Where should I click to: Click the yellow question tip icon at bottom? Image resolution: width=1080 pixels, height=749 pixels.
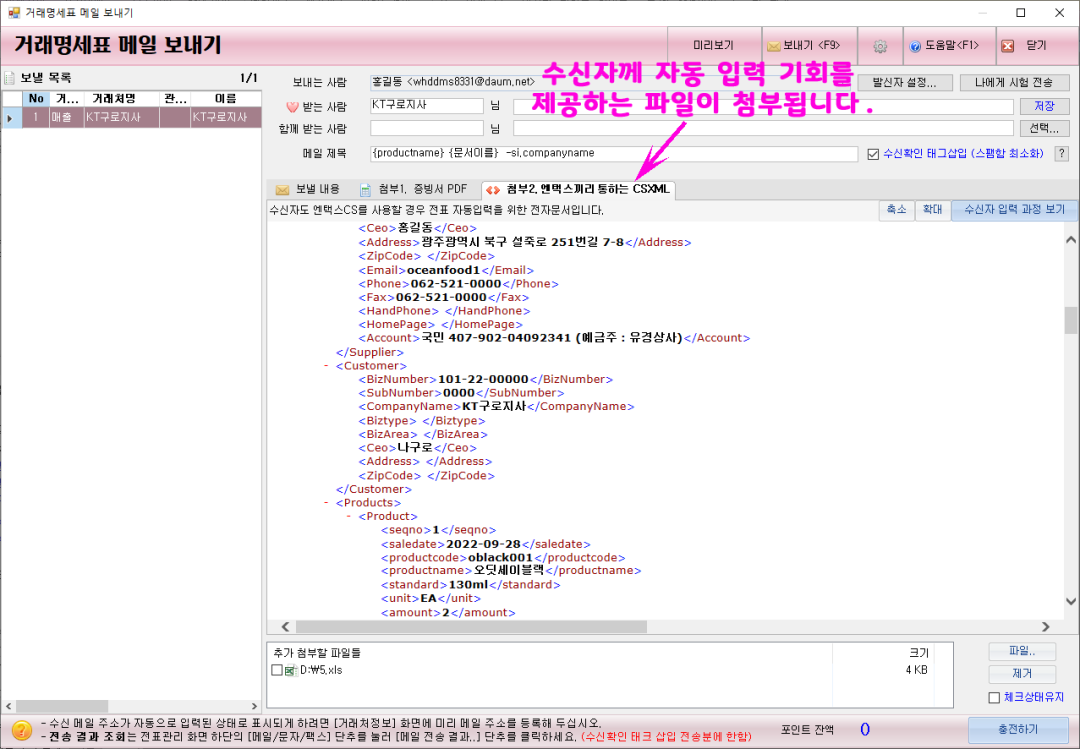[x=21, y=730]
